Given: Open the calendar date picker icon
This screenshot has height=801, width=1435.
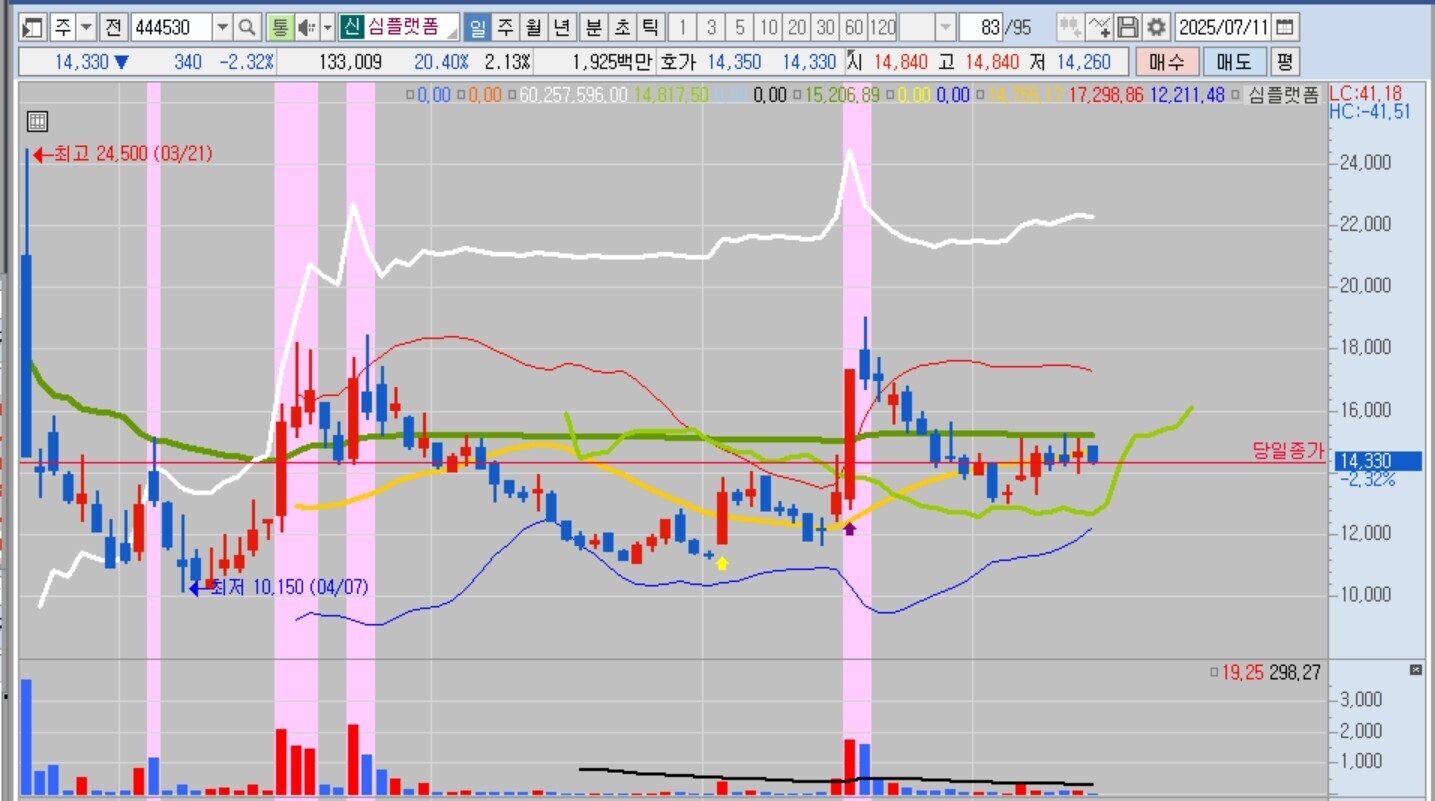Looking at the screenshot, I should coord(1285,27).
